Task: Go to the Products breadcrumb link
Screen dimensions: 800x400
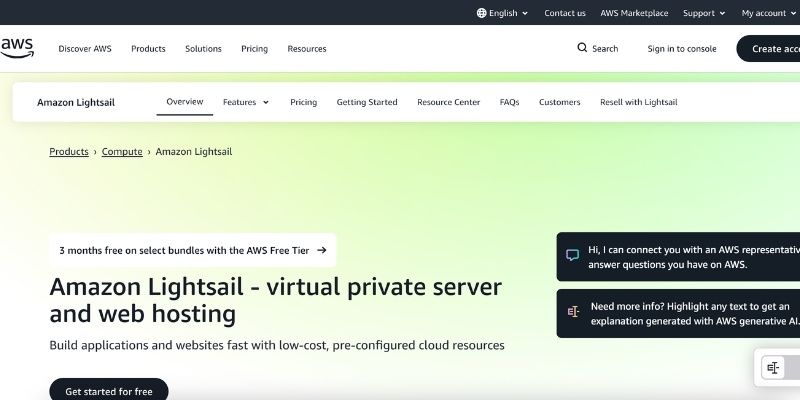Action: pos(69,152)
